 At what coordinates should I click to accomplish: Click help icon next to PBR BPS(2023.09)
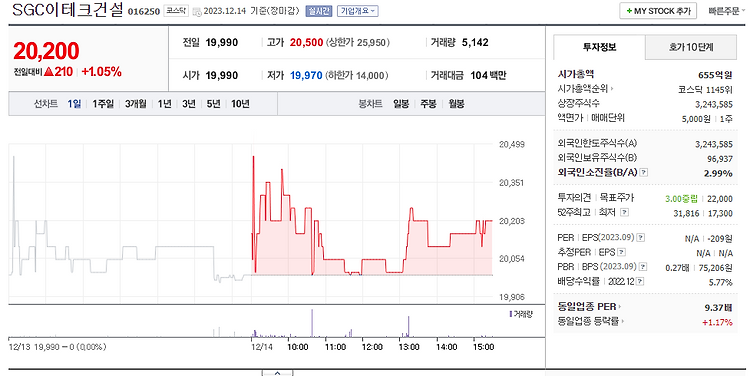coord(643,266)
